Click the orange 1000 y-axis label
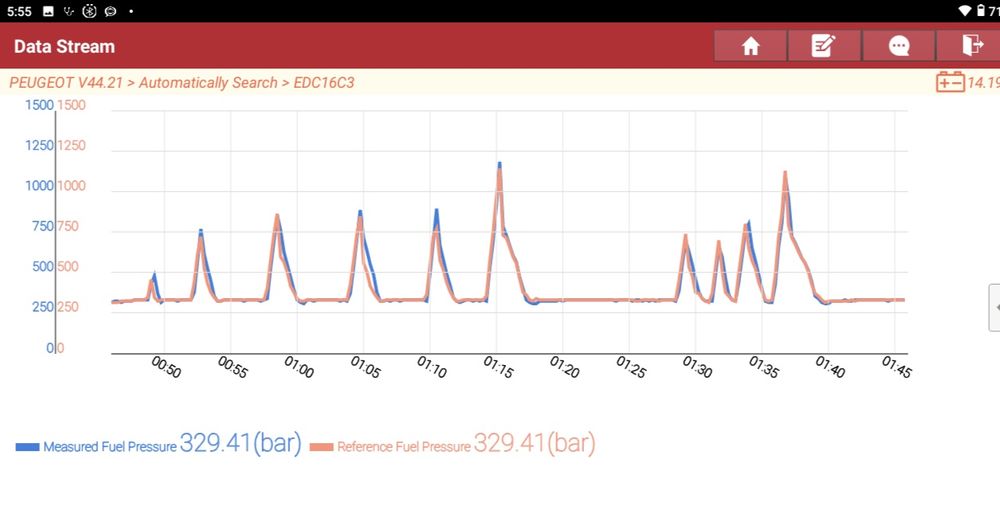This screenshot has height=530, width=1000. pyautogui.click(x=71, y=186)
